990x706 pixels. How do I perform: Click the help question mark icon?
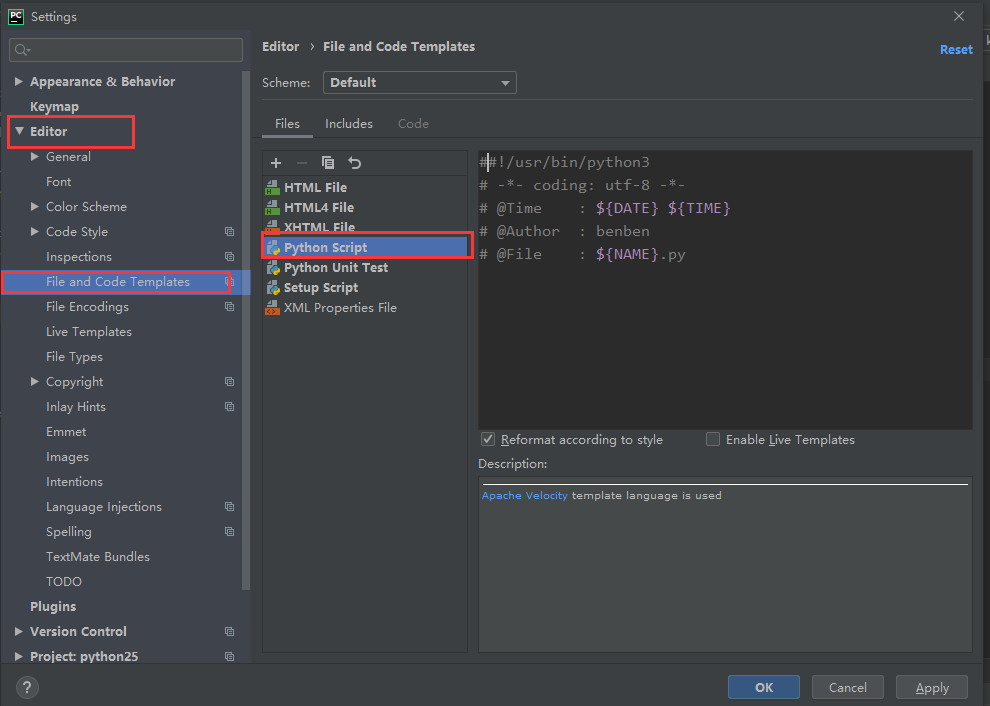(27, 687)
